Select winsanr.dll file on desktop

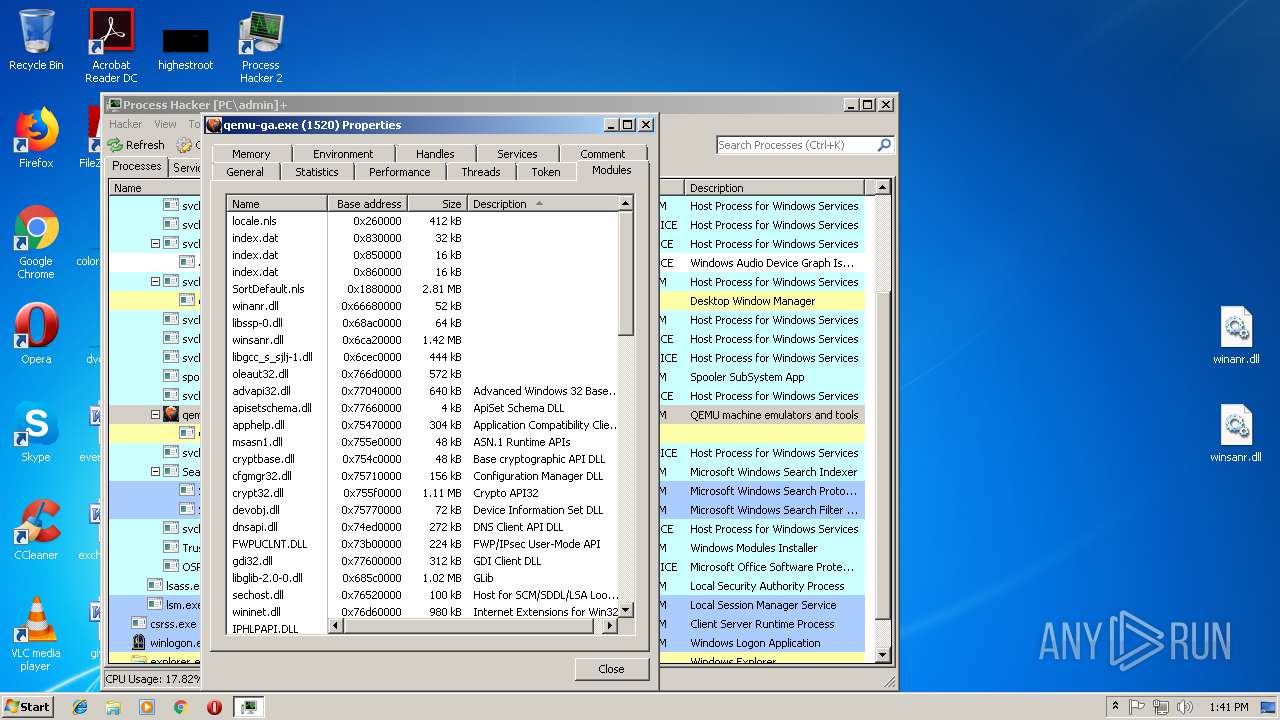tap(1236, 434)
